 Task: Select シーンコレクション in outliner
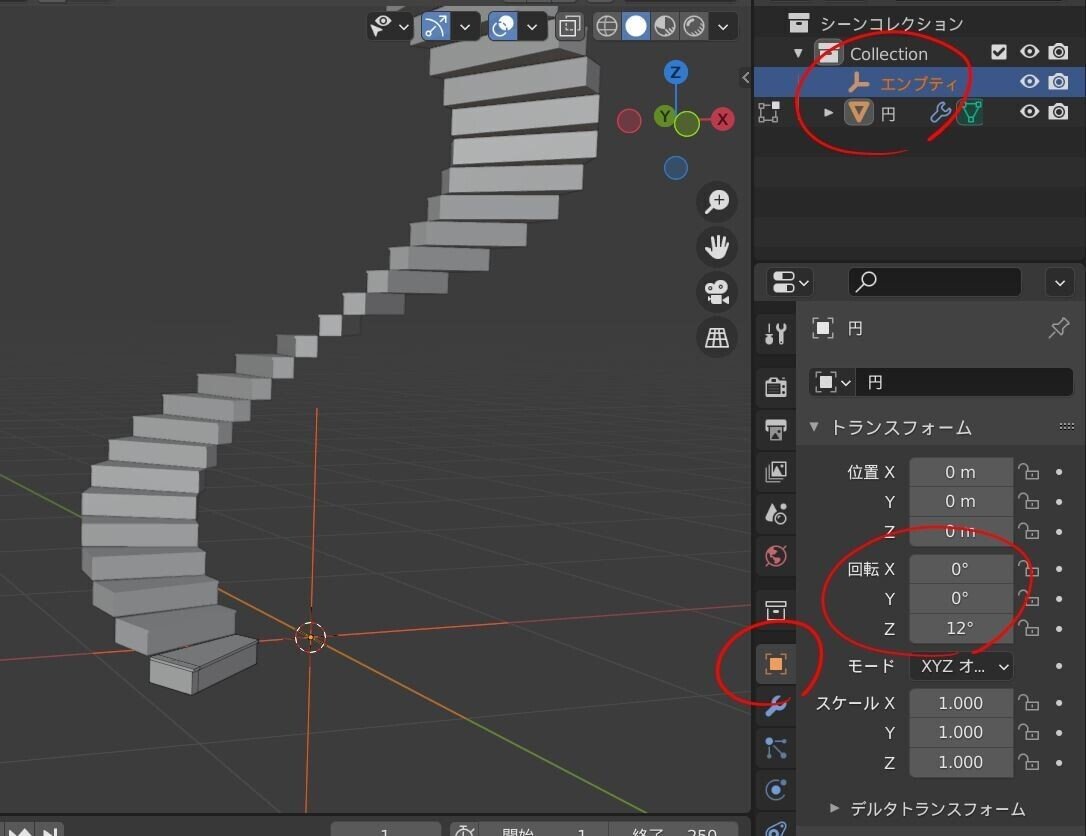coord(891,24)
